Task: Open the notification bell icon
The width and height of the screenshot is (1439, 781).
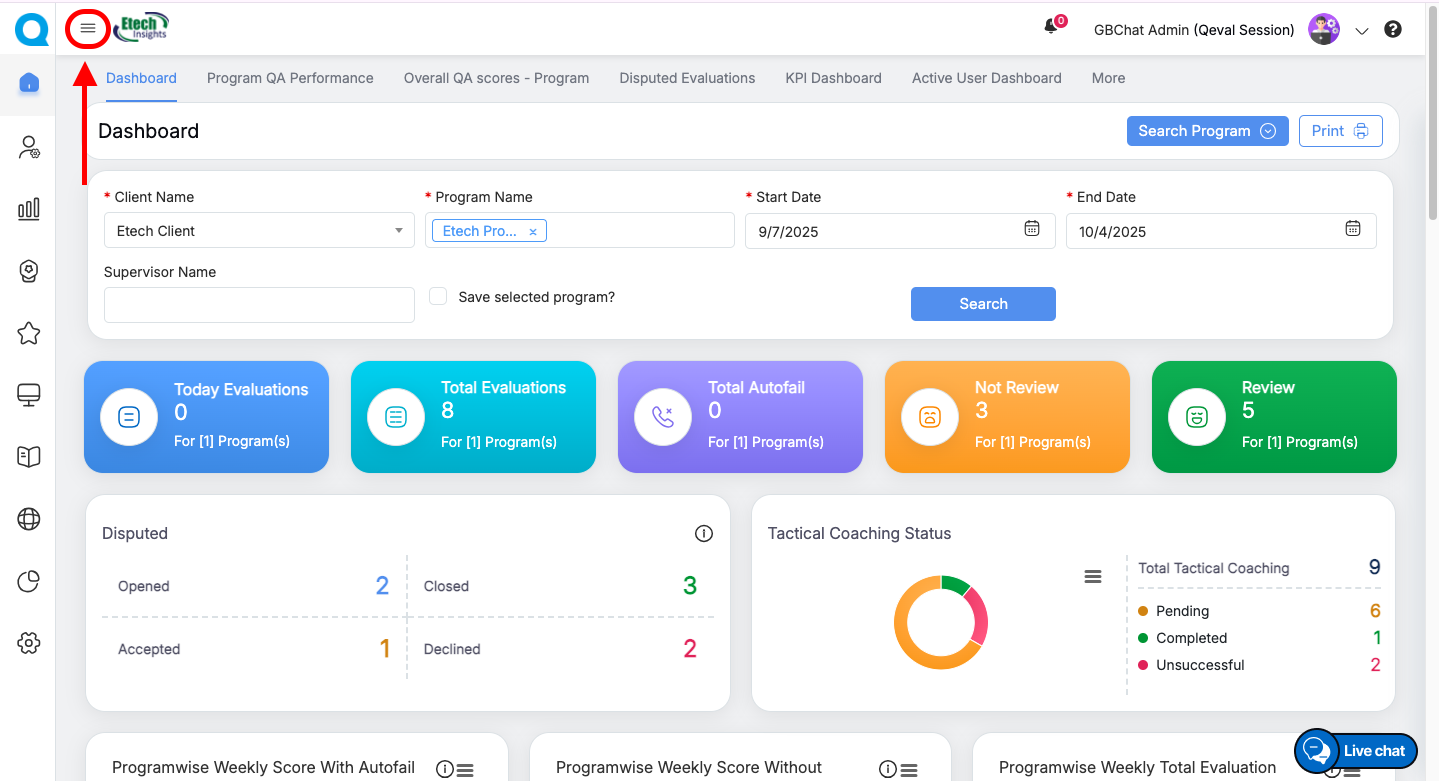Action: coord(1051,28)
